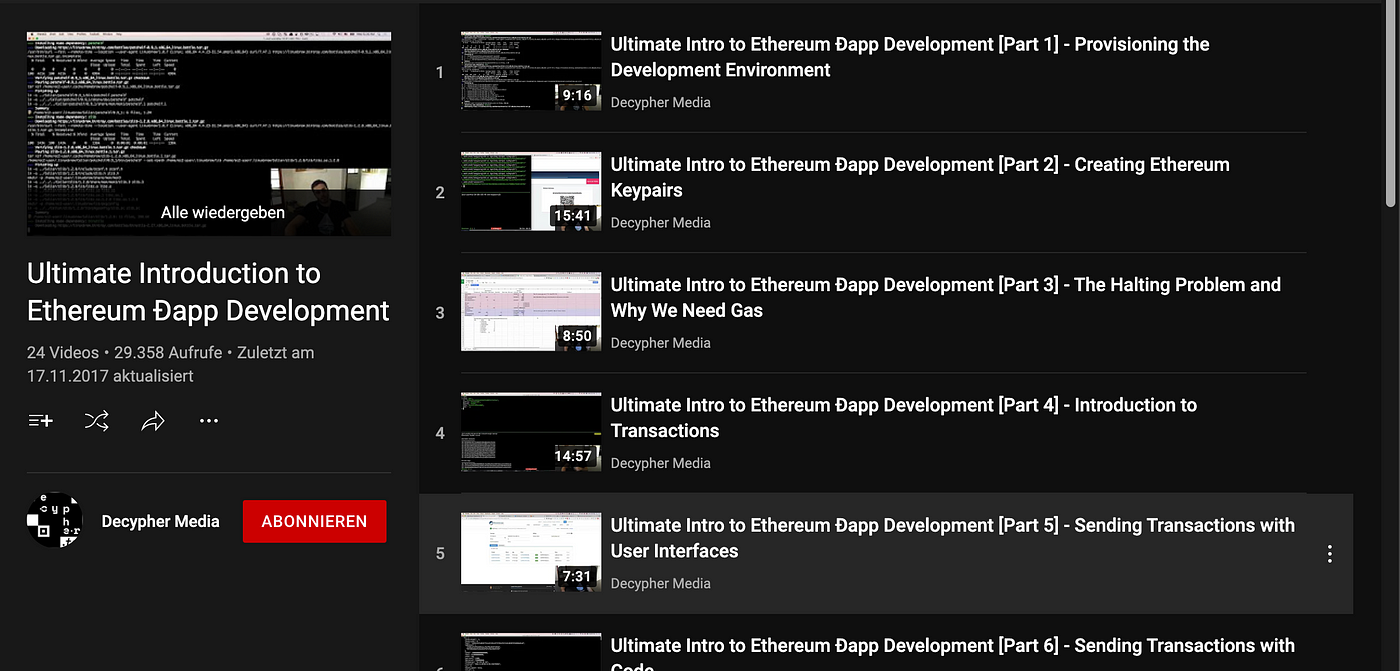Click Decypher Media under Part 2 video
Image resolution: width=1400 pixels, height=671 pixels.
point(660,222)
